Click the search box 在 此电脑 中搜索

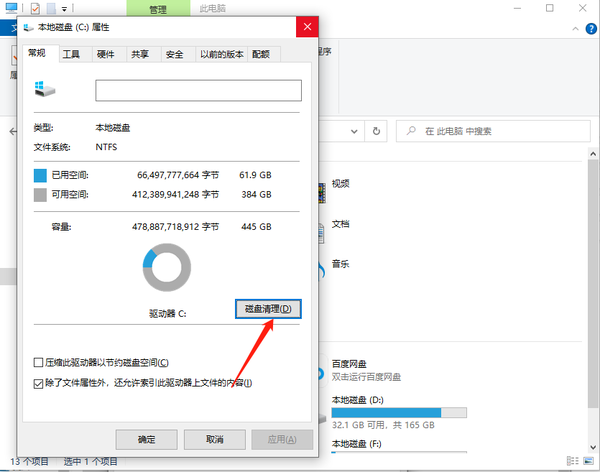click(x=493, y=131)
